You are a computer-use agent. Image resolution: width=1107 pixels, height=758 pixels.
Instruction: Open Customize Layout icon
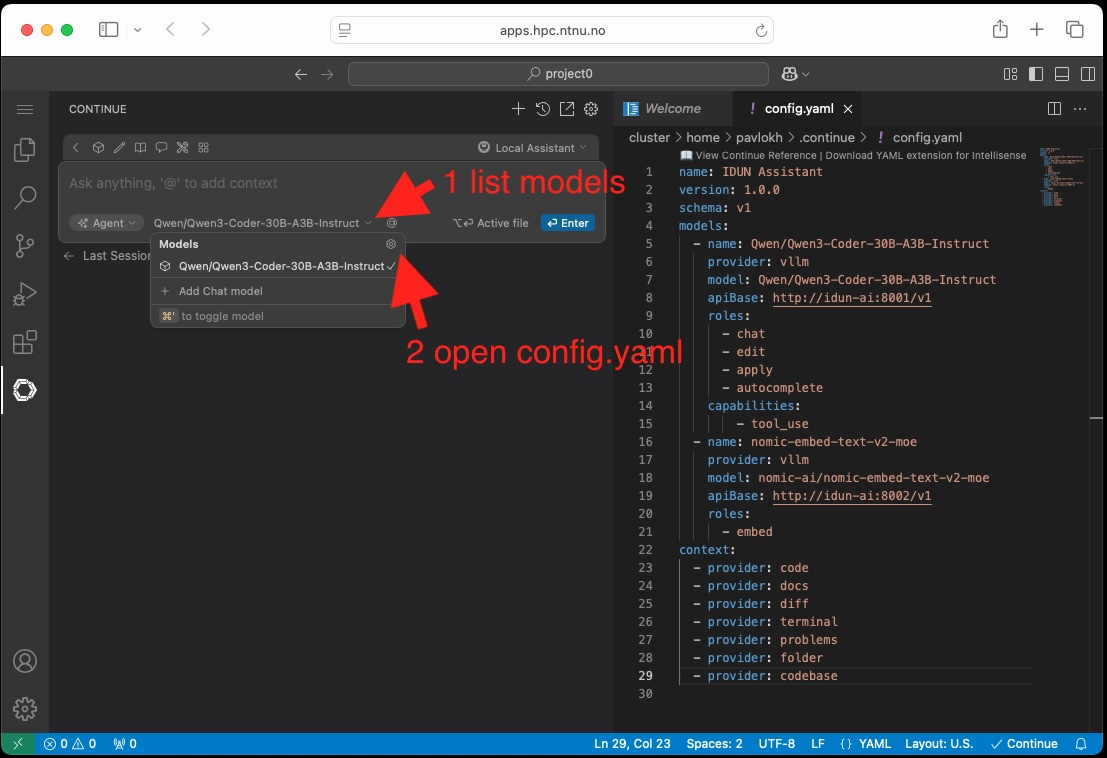(1010, 74)
